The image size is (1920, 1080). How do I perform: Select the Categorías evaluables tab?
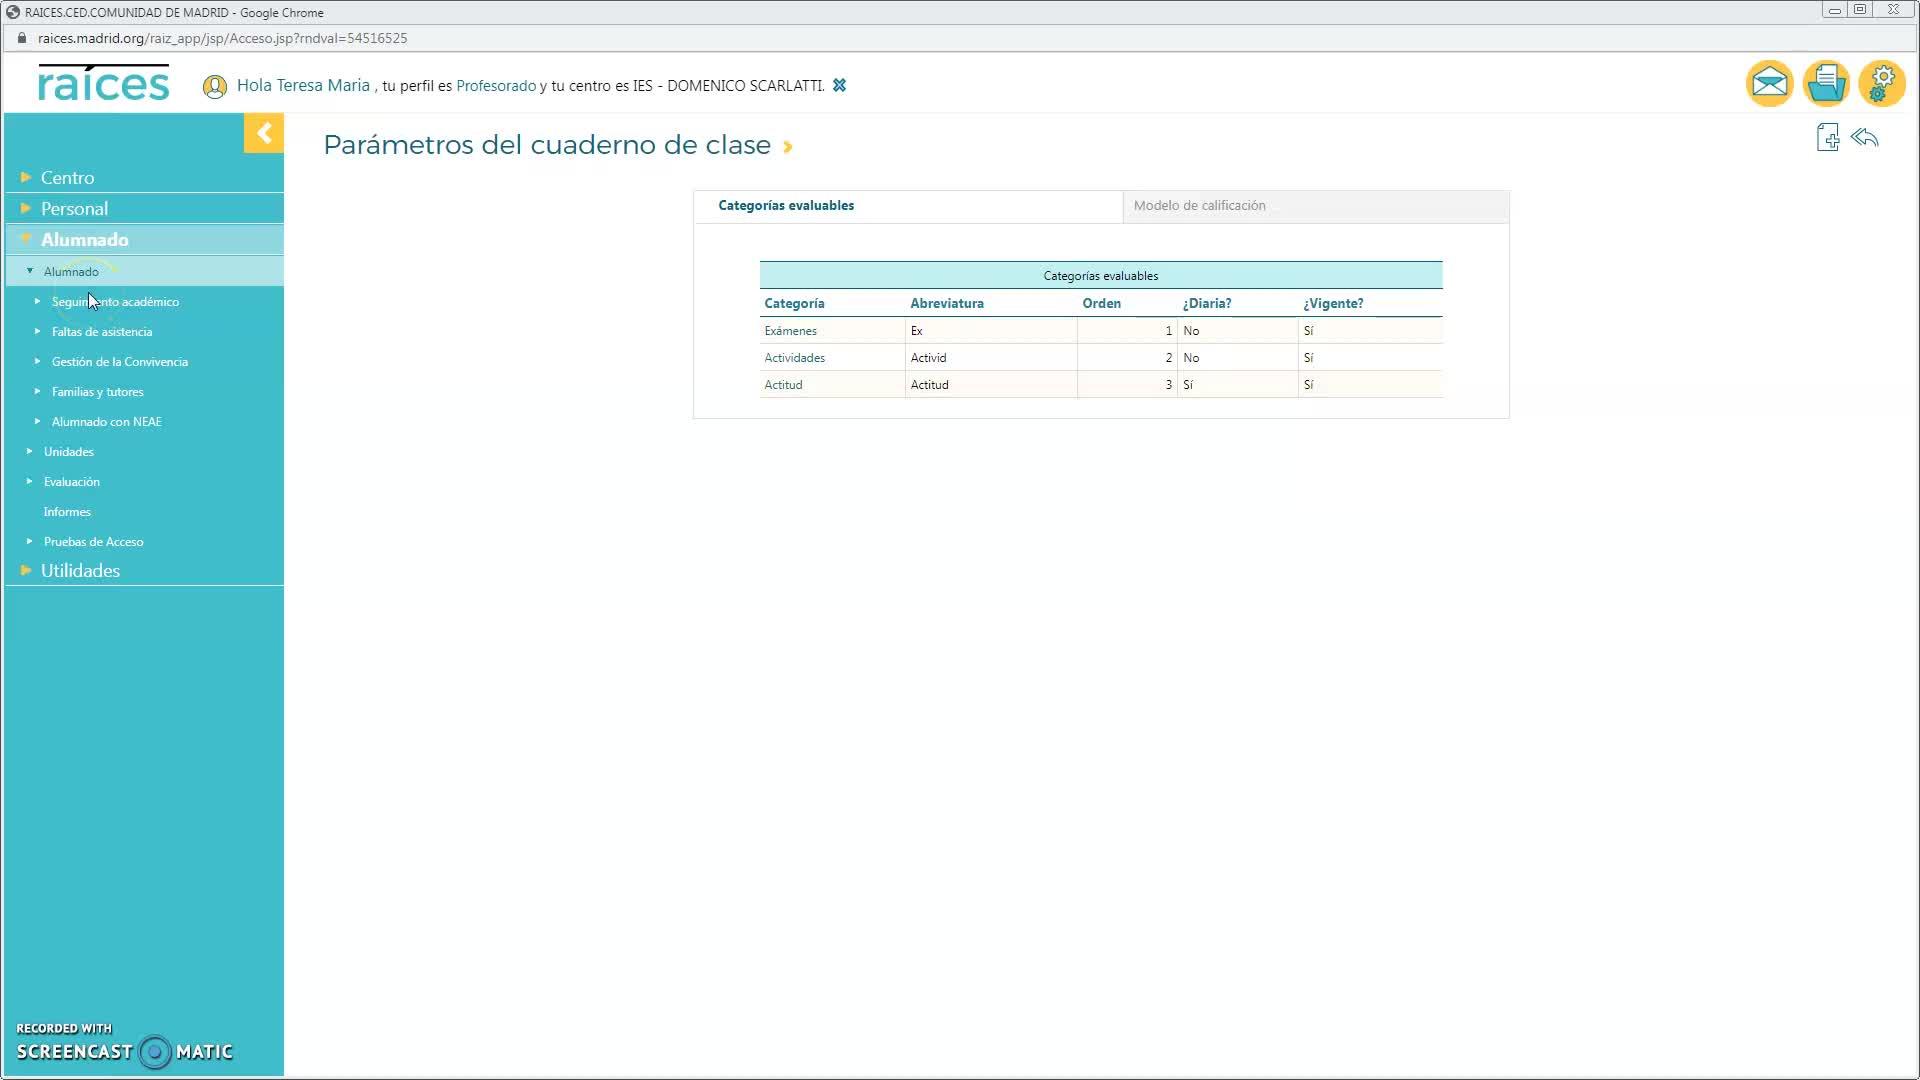pyautogui.click(x=786, y=206)
